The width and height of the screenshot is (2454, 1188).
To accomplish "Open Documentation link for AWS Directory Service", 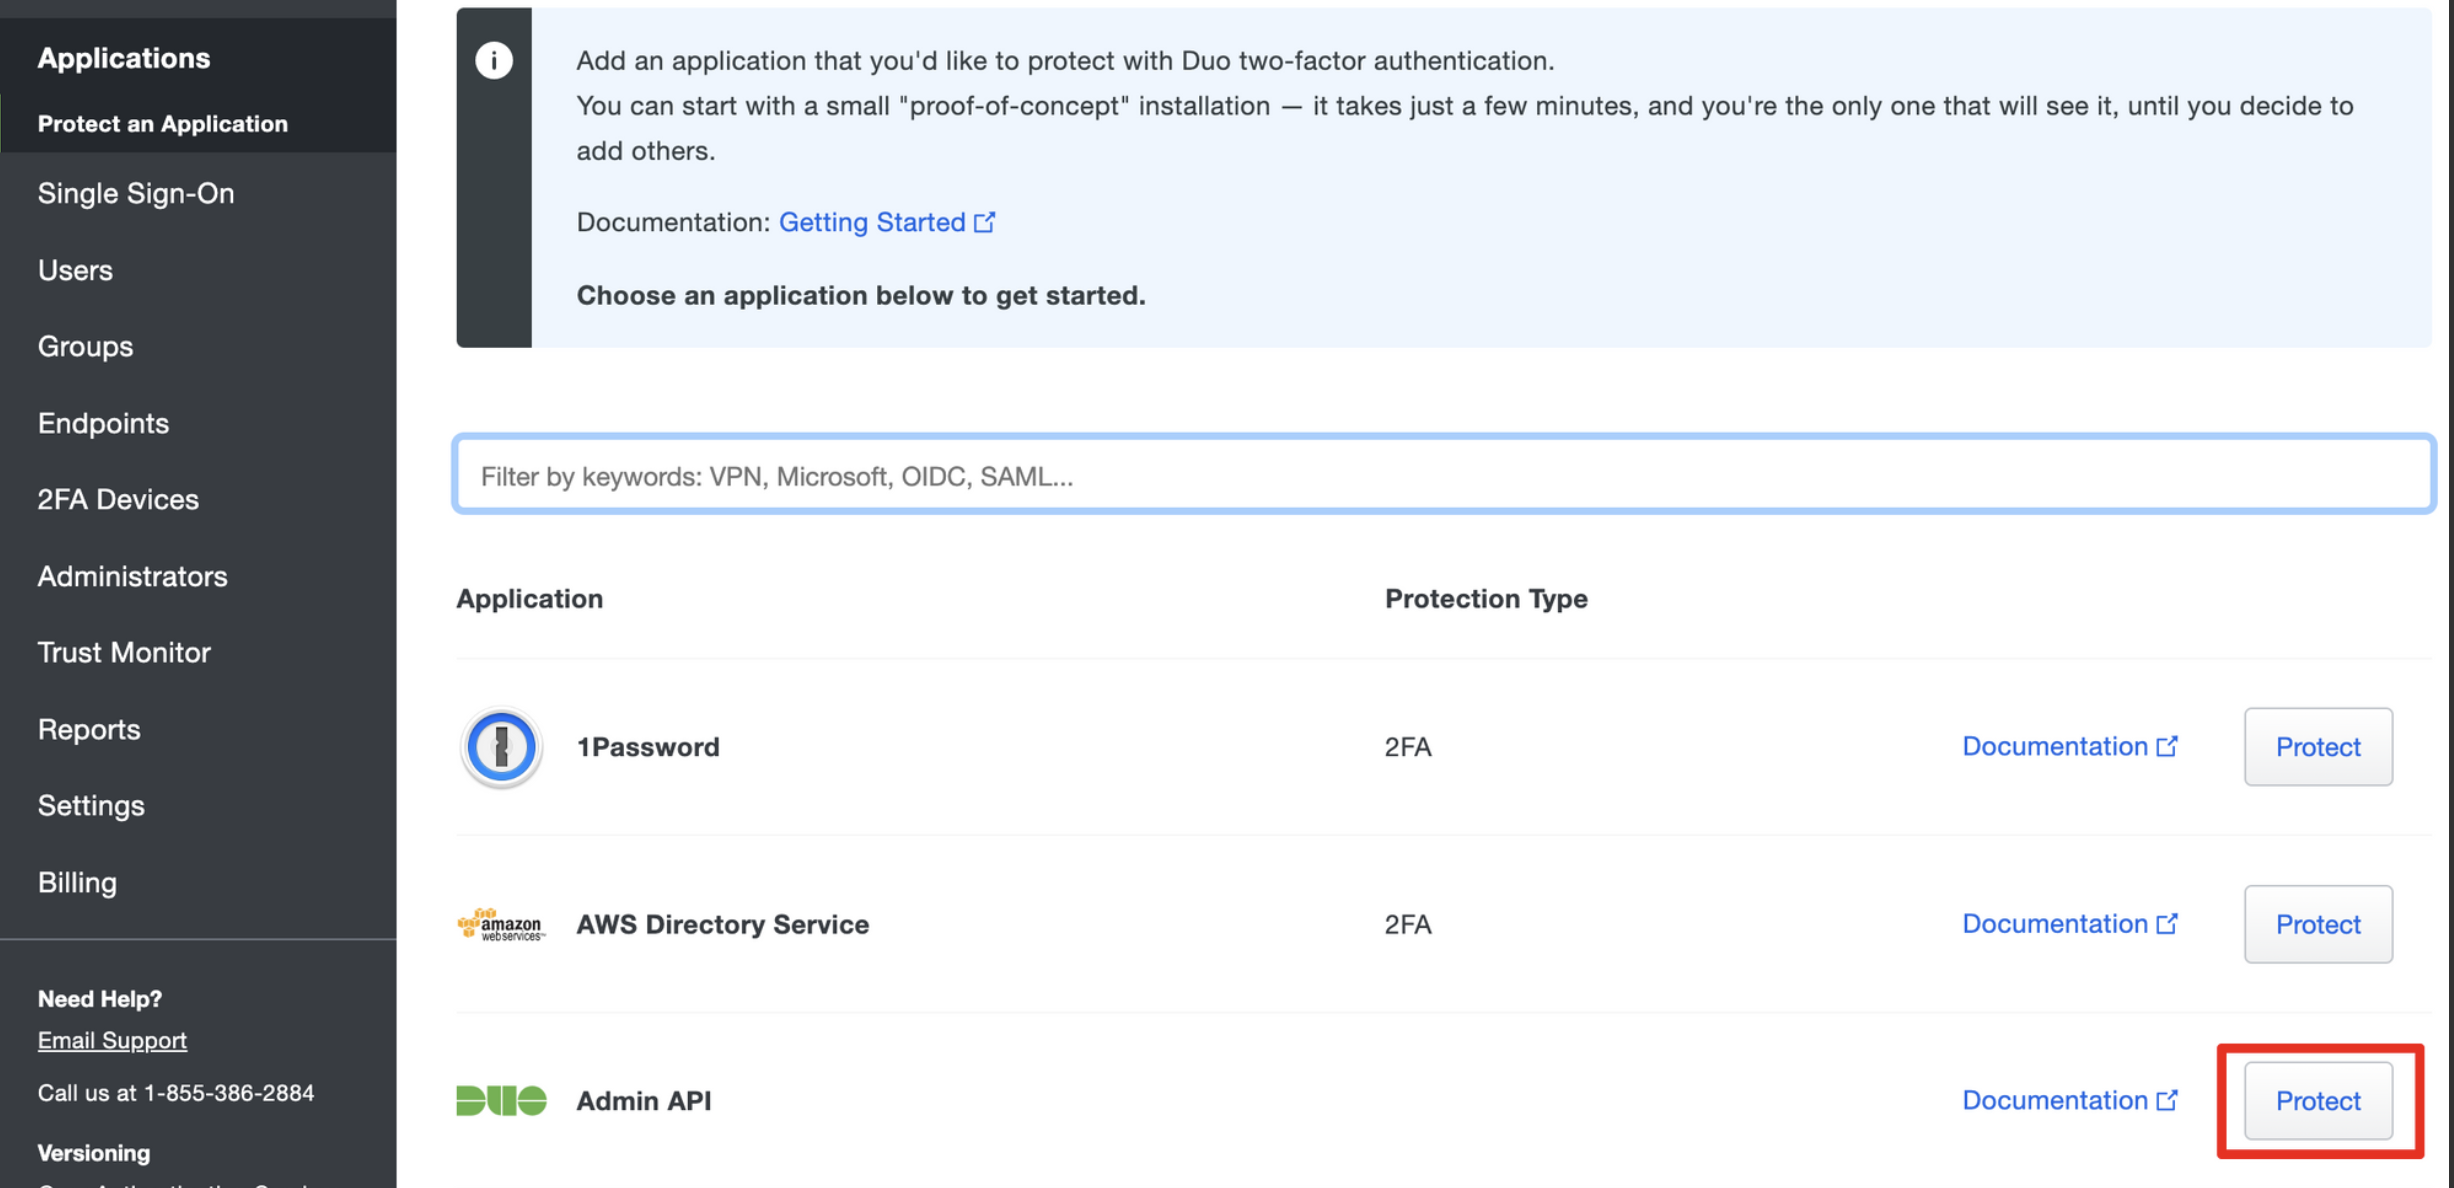I will point(2055,924).
